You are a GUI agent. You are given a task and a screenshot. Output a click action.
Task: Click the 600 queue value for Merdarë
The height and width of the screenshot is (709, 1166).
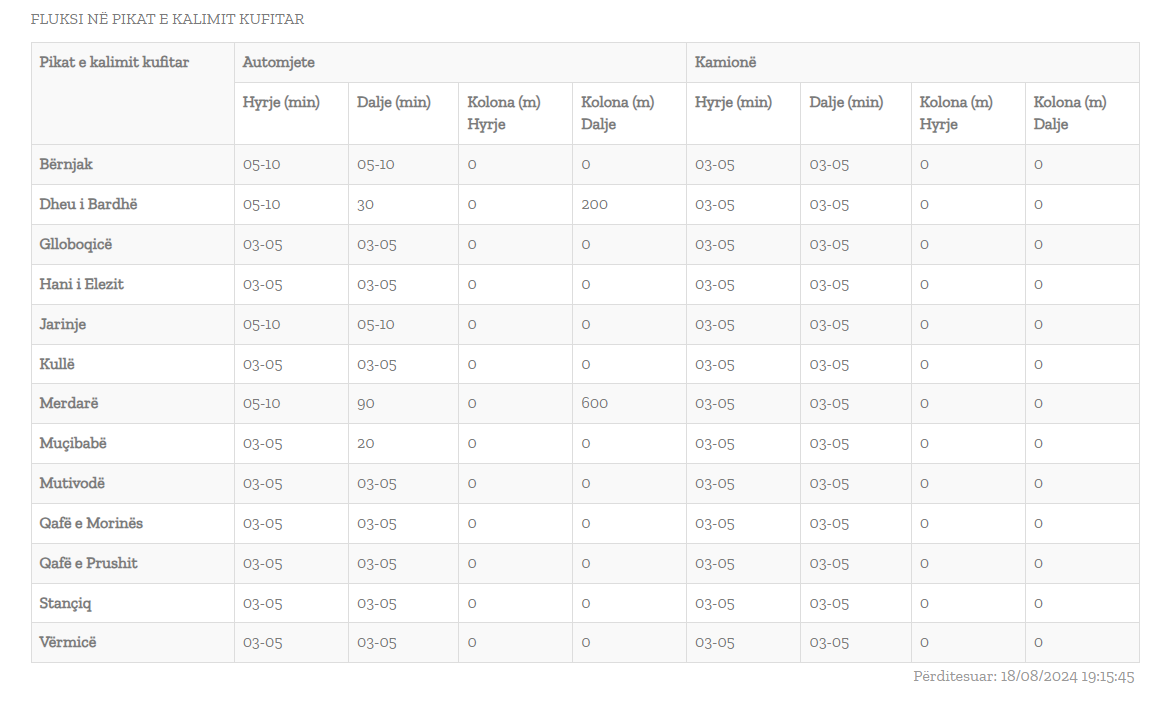pyautogui.click(x=594, y=403)
